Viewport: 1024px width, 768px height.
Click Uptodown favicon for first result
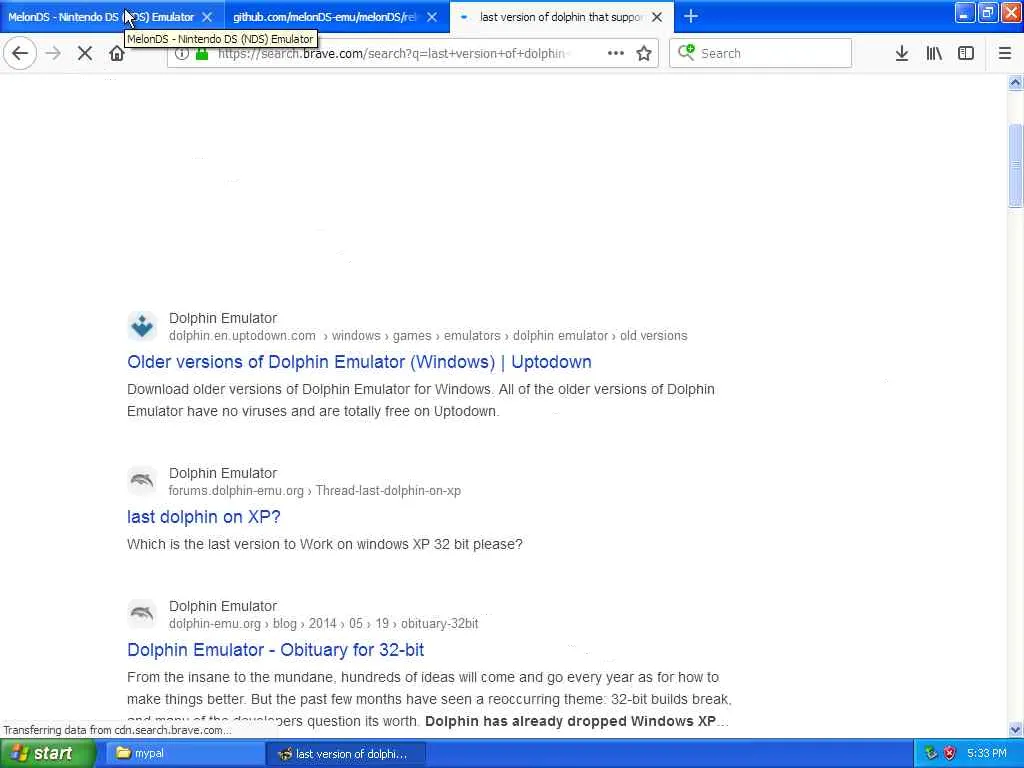click(142, 326)
